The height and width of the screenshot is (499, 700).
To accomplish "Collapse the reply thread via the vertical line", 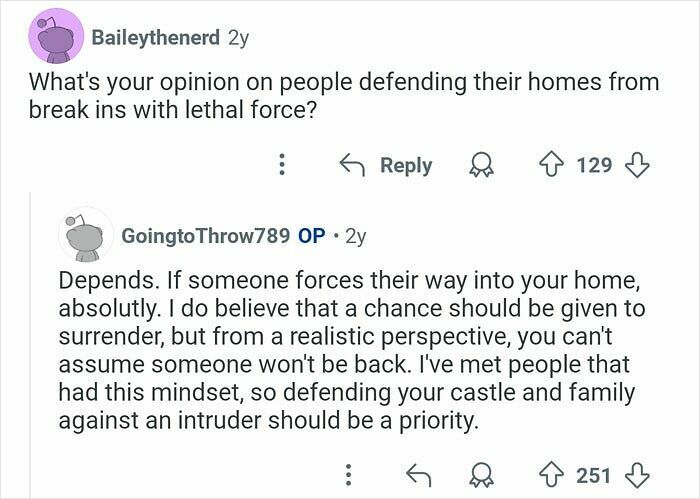I will 30,345.
